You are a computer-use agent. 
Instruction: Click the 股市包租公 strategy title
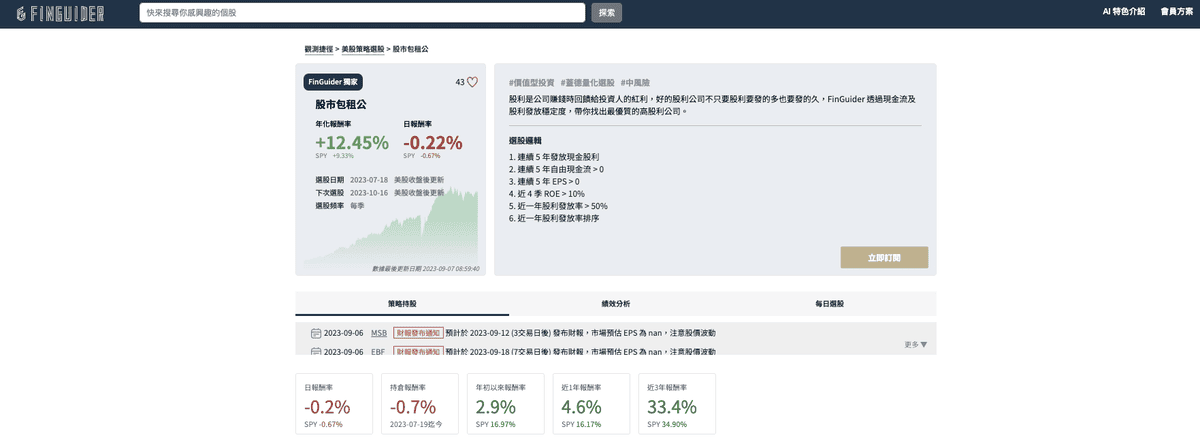click(x=341, y=104)
